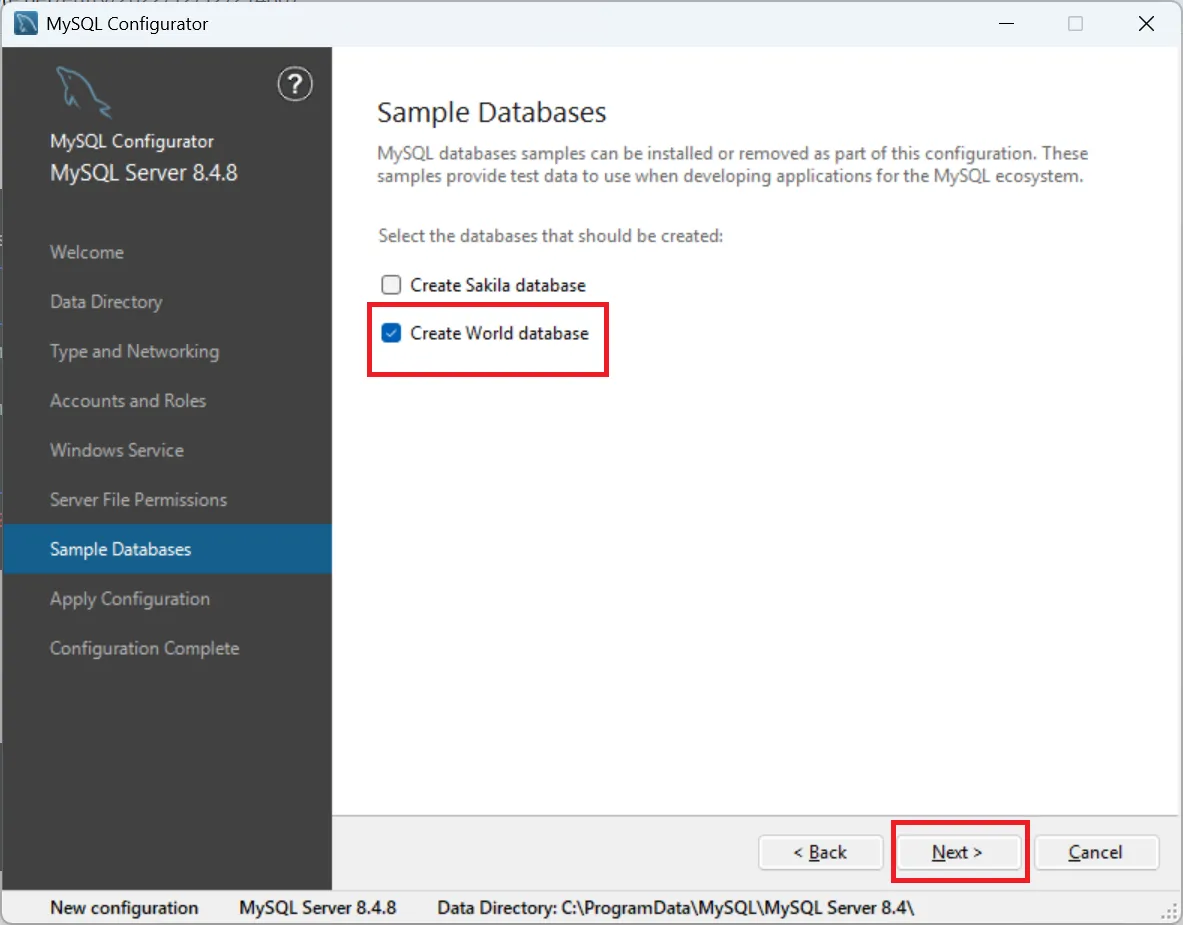Click the Sample Databases heading
Viewport: 1183px width, 925px height.
[491, 112]
